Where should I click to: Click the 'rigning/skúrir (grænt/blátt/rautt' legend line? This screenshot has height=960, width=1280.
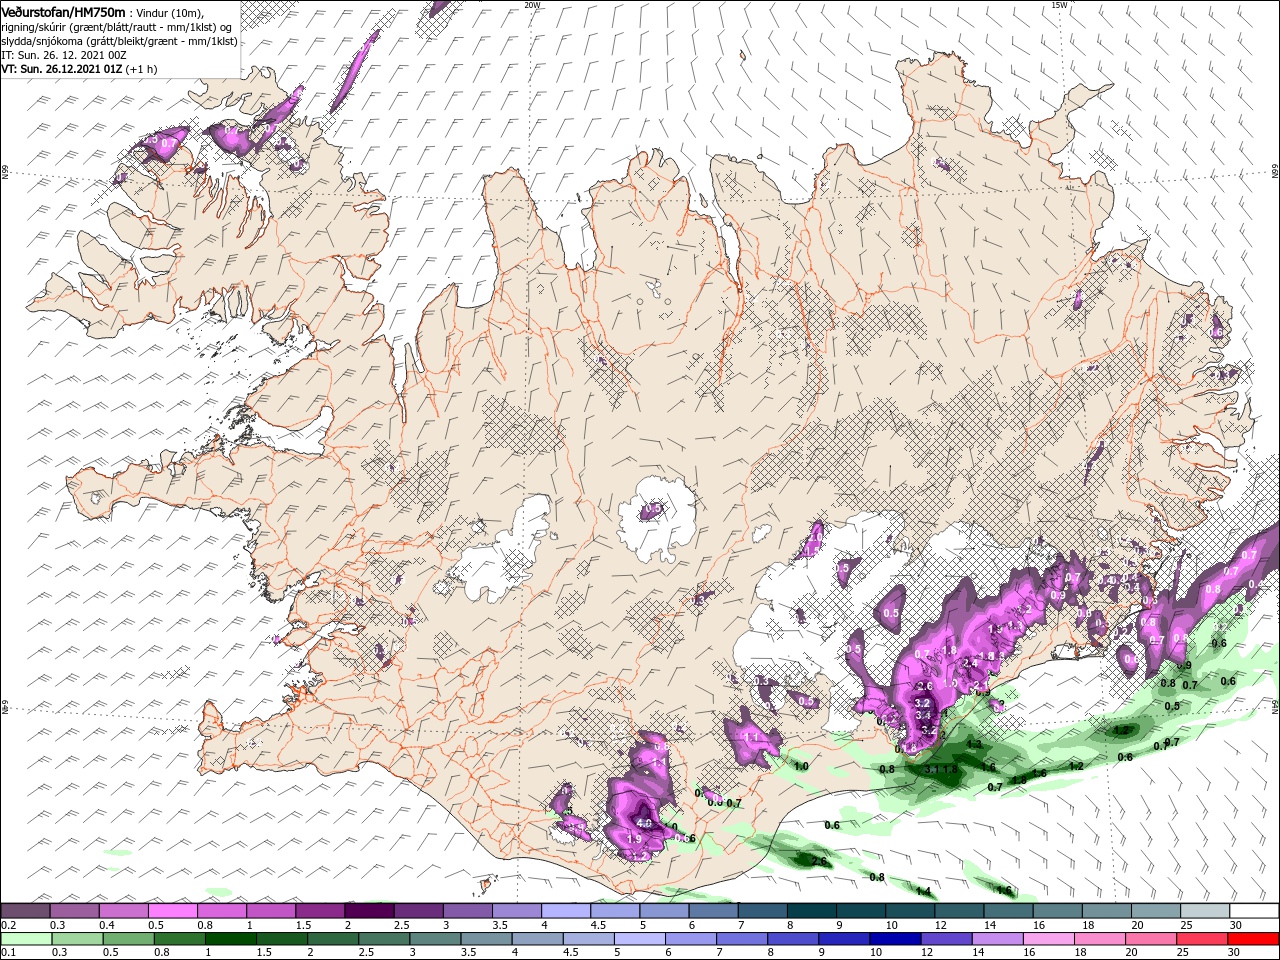click(118, 26)
